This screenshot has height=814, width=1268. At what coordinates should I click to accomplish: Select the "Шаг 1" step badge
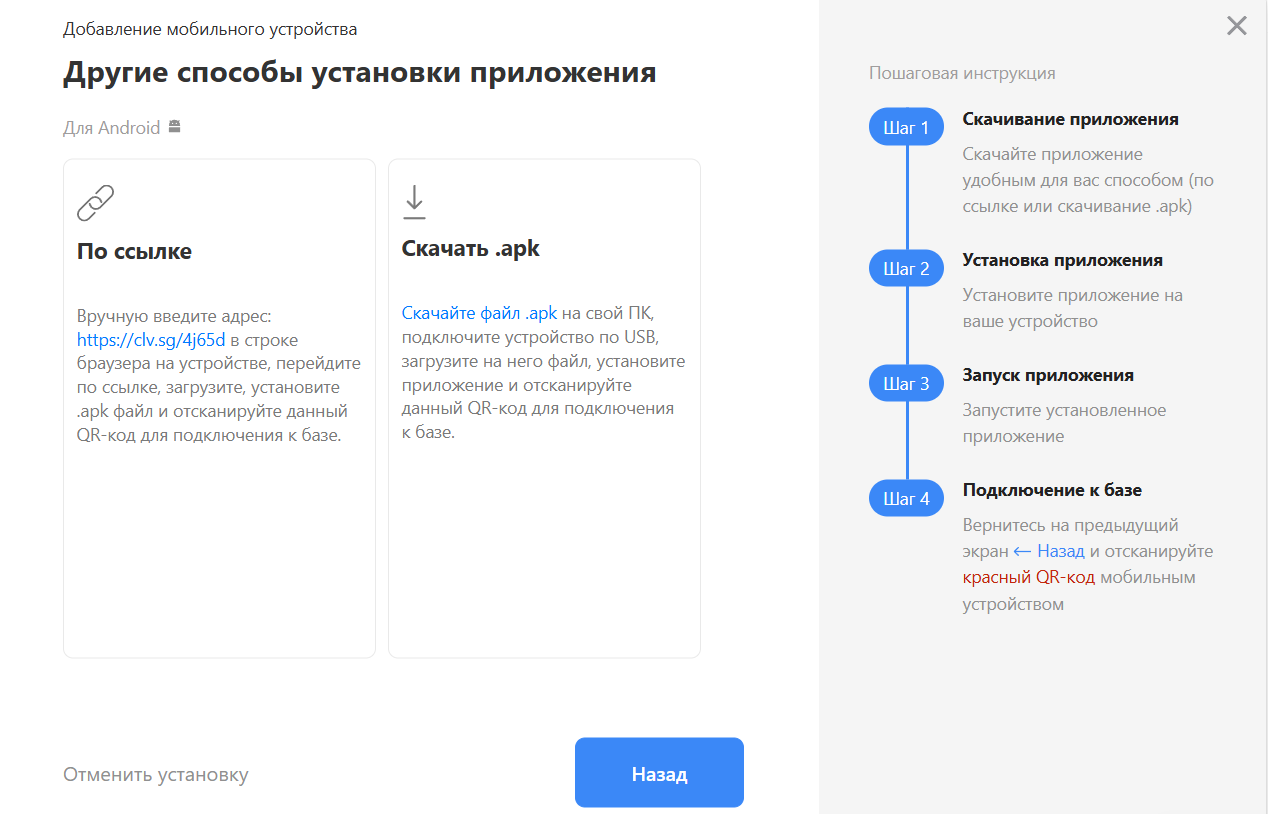click(906, 127)
